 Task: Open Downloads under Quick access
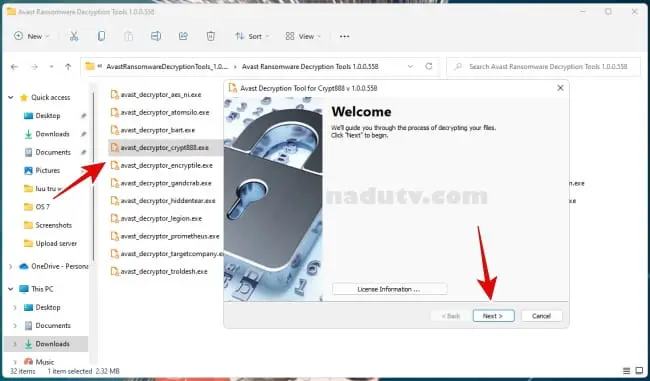(x=52, y=134)
